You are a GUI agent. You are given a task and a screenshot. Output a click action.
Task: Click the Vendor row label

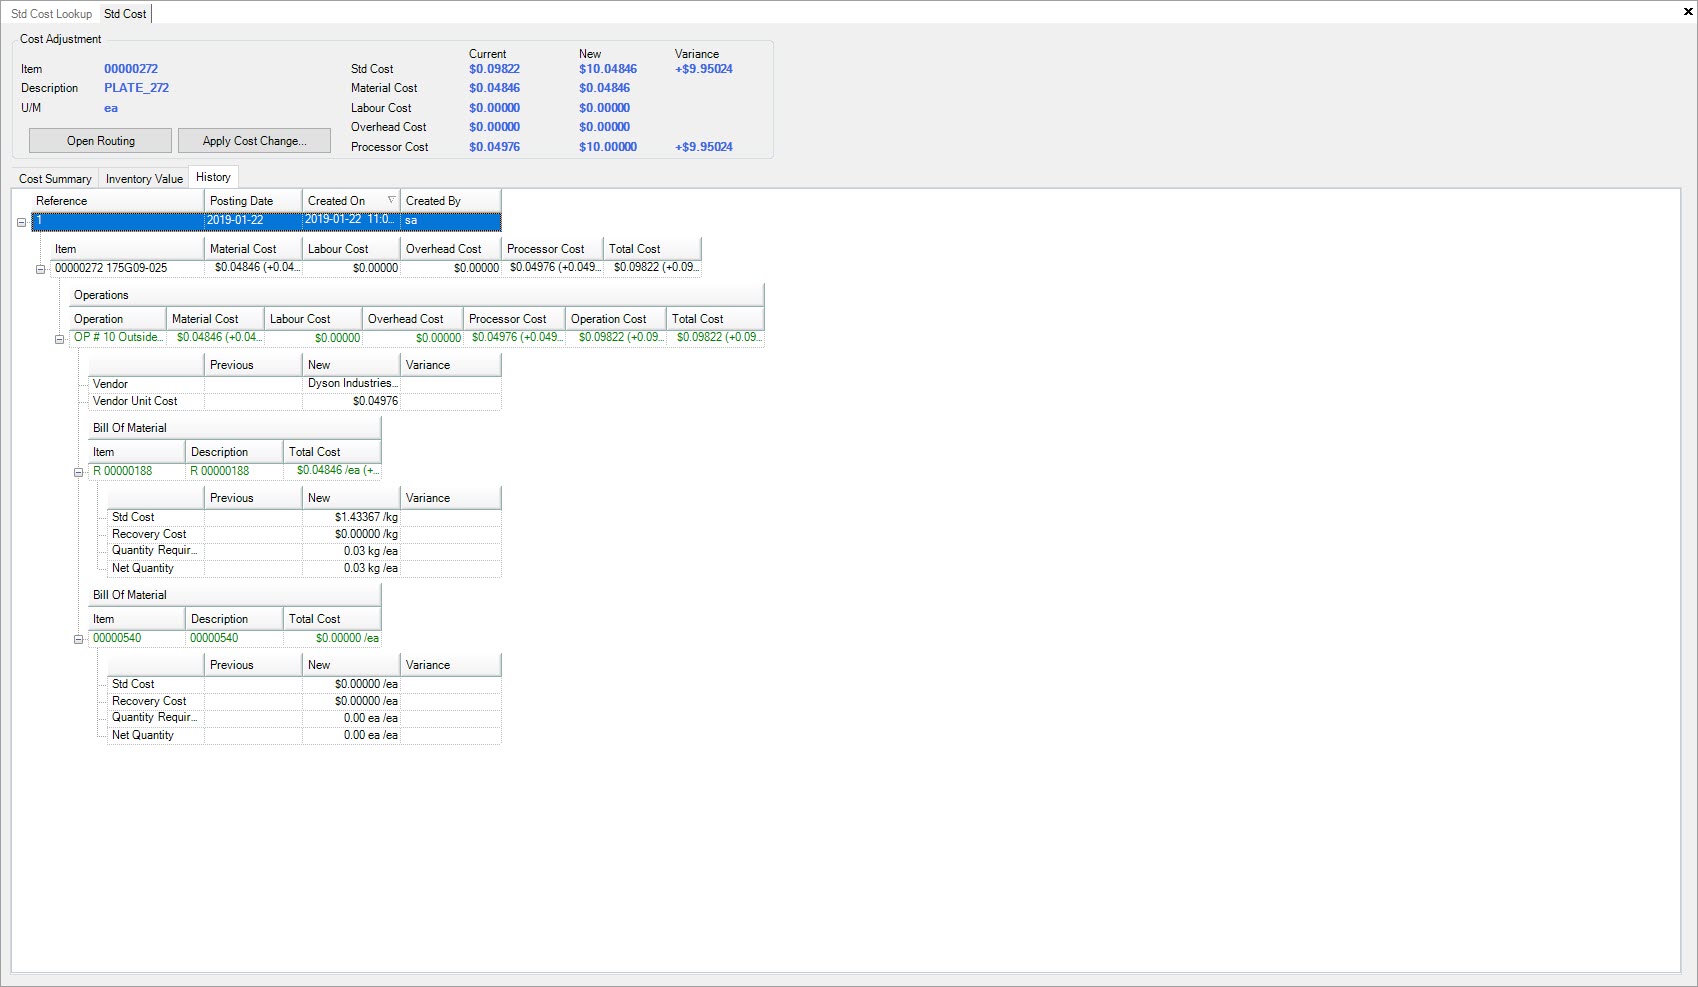point(146,384)
